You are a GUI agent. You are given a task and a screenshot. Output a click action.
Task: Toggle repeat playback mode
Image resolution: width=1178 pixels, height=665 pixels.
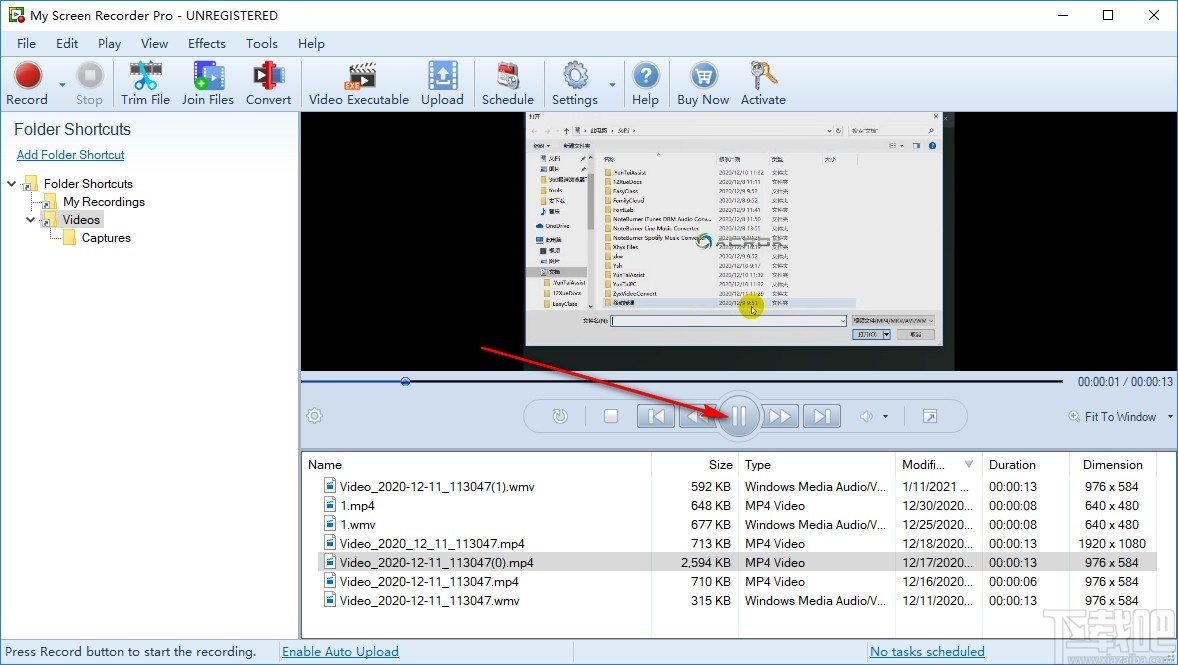[560, 416]
